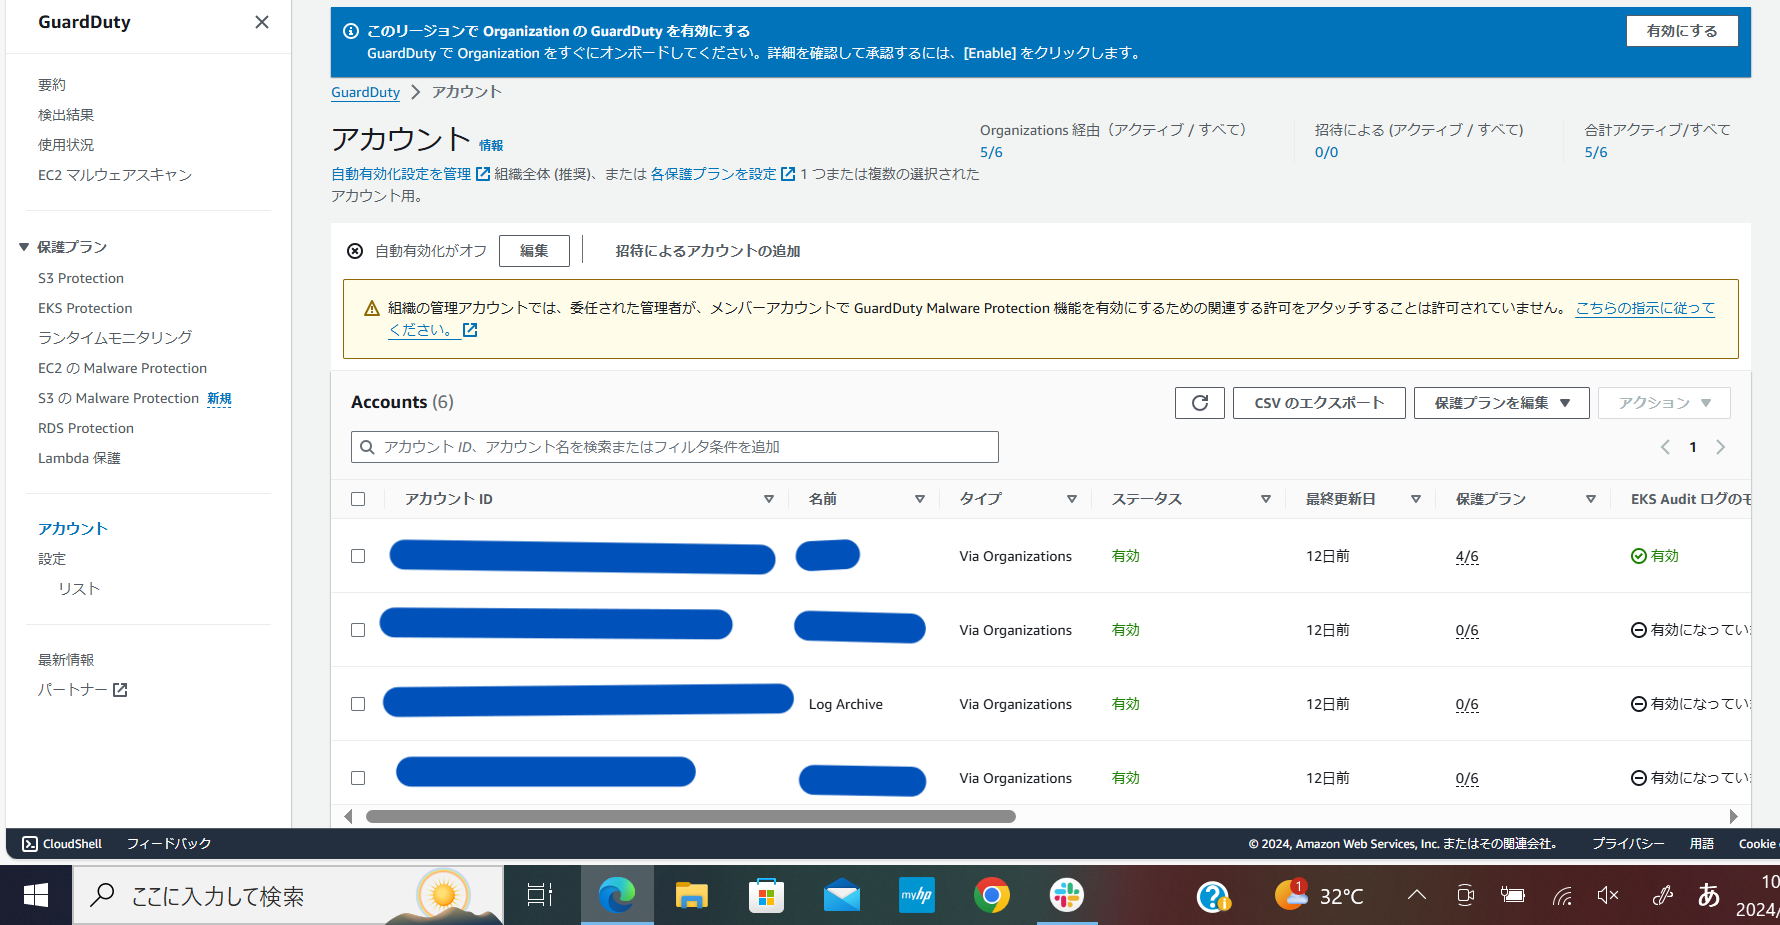This screenshot has height=925, width=1780.
Task: Tick the checkbox for the second account row
Action: (x=358, y=630)
